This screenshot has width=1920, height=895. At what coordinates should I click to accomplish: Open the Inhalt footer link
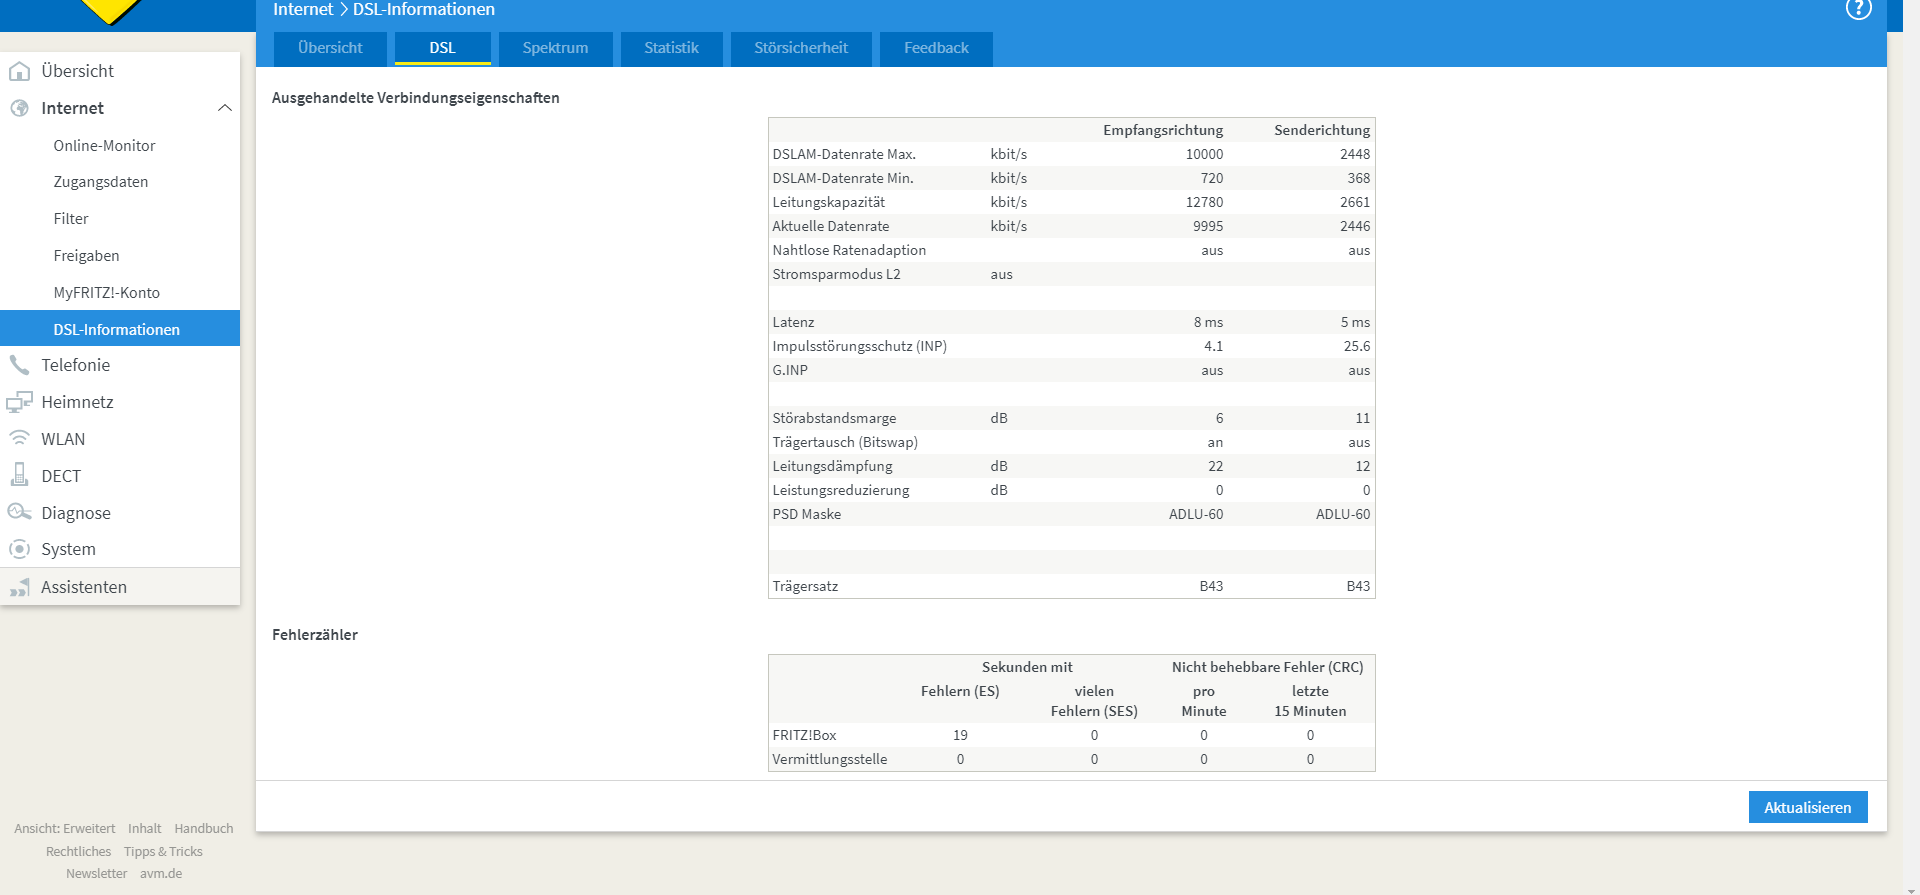click(145, 829)
